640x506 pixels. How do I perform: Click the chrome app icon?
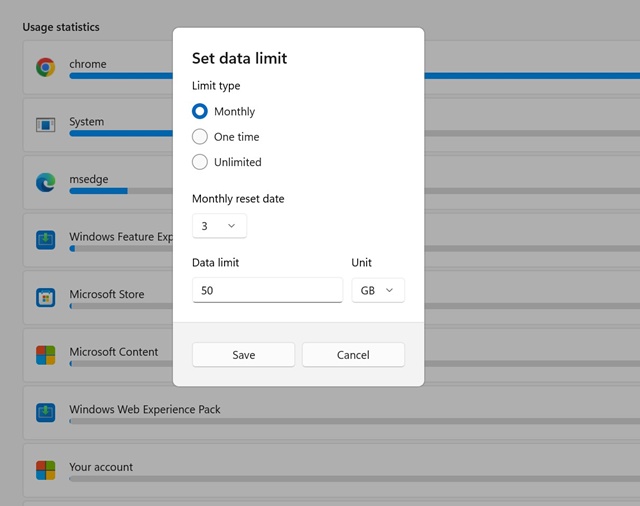[x=45, y=67]
